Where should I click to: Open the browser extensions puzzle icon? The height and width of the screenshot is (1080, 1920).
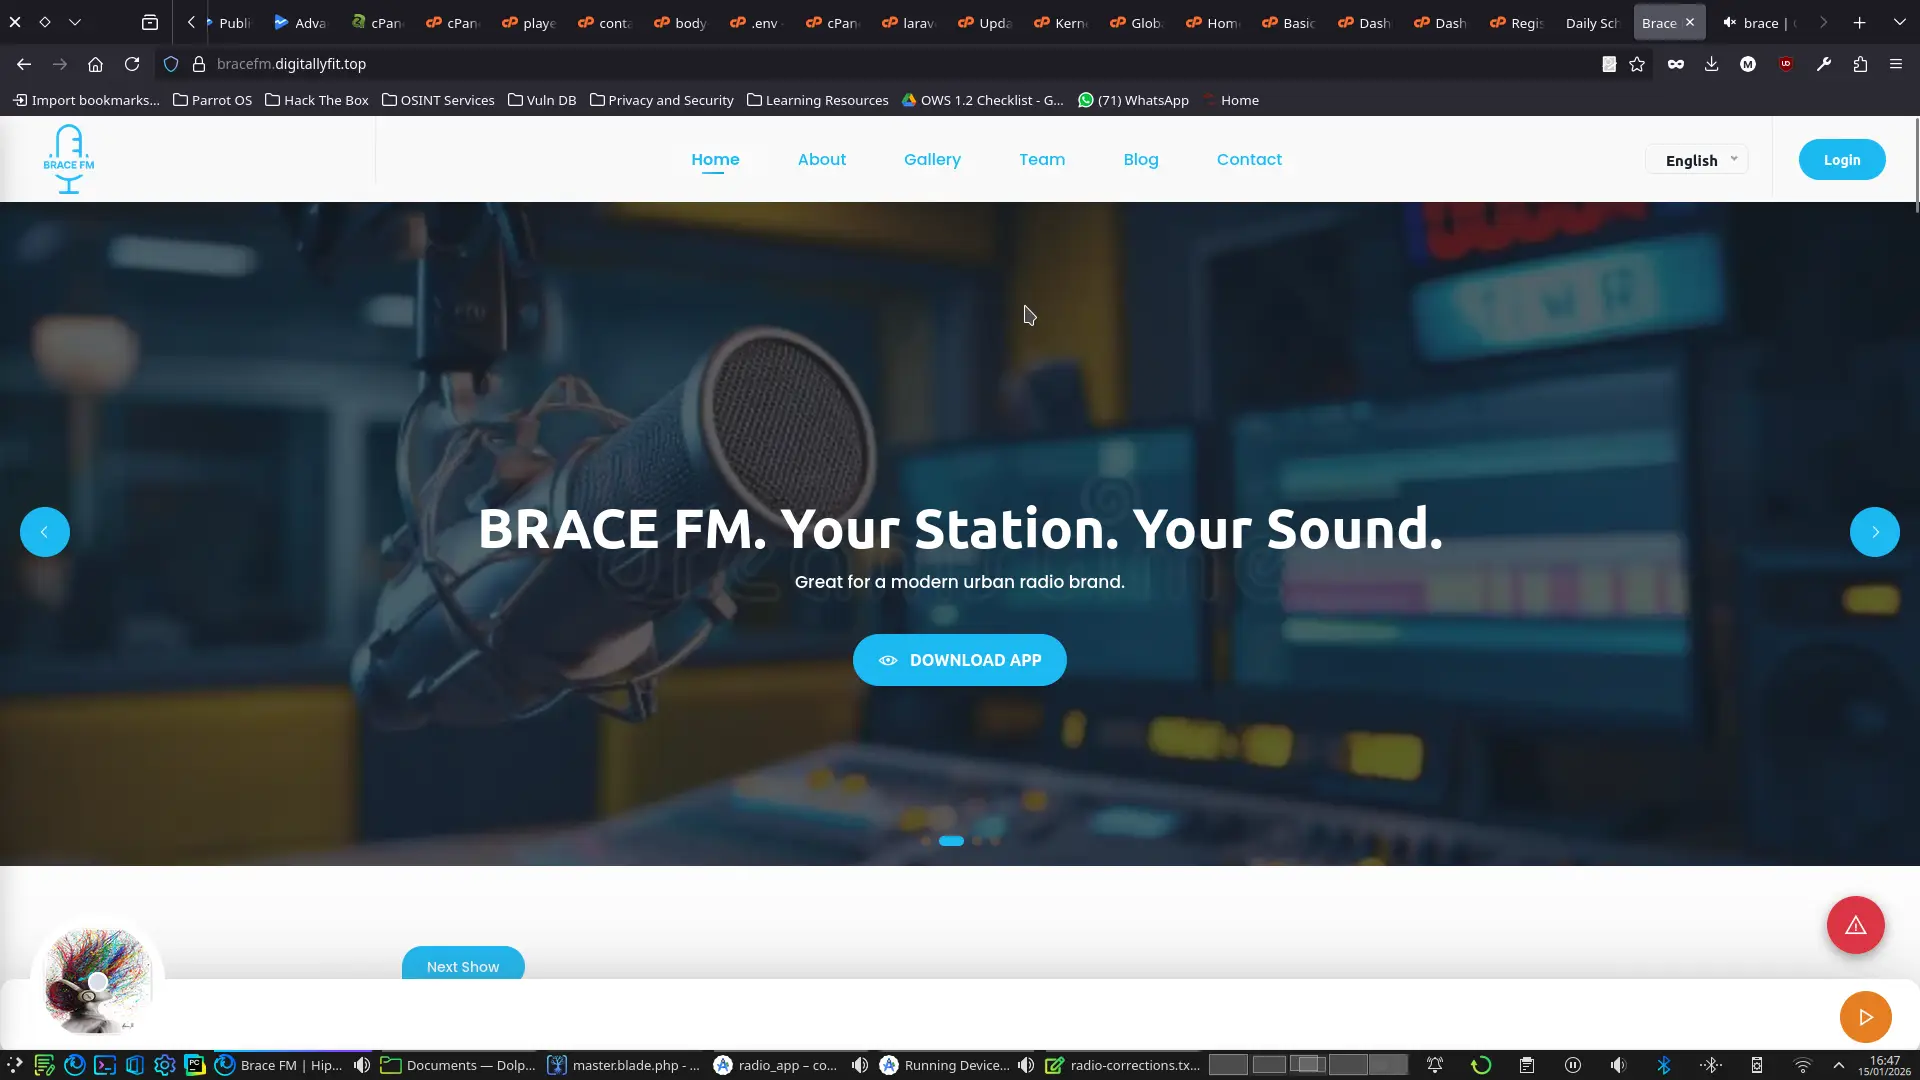point(1860,64)
